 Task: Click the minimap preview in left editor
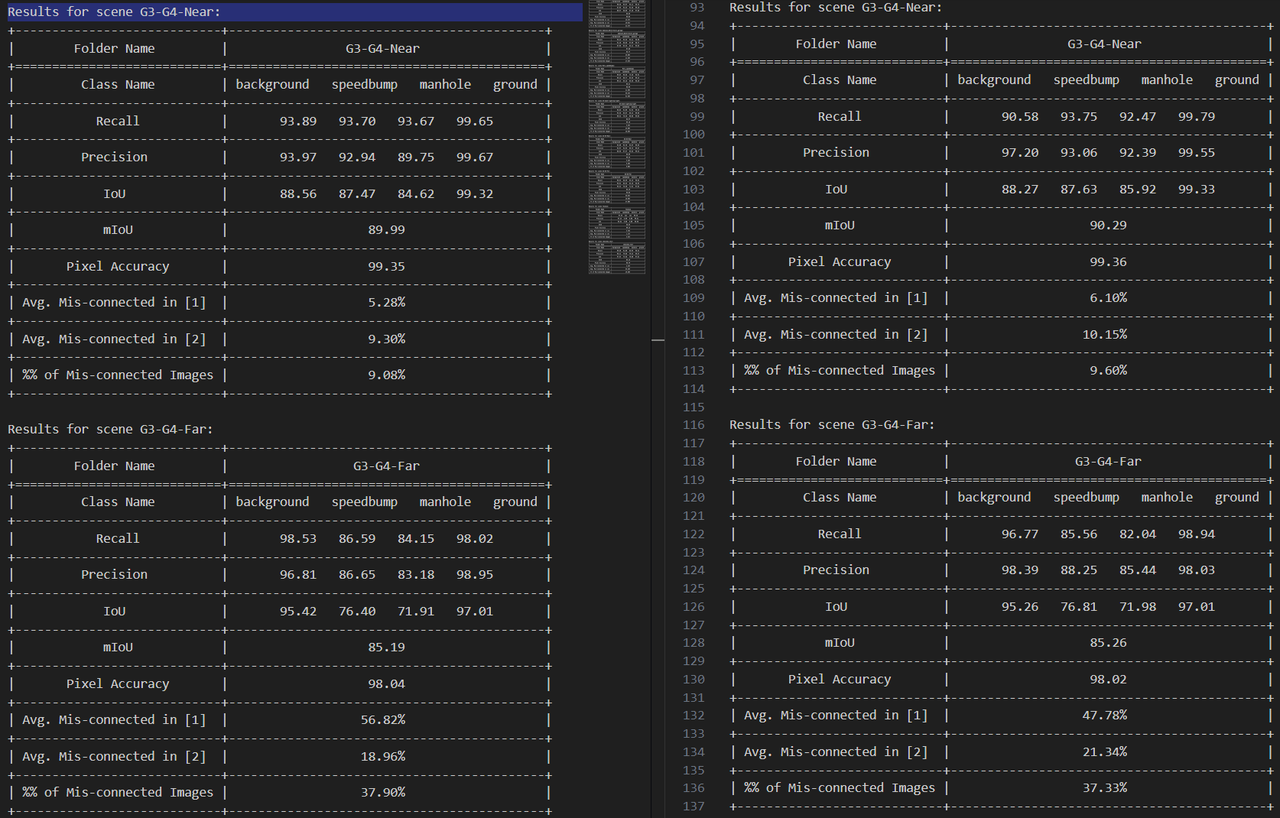coord(617,136)
